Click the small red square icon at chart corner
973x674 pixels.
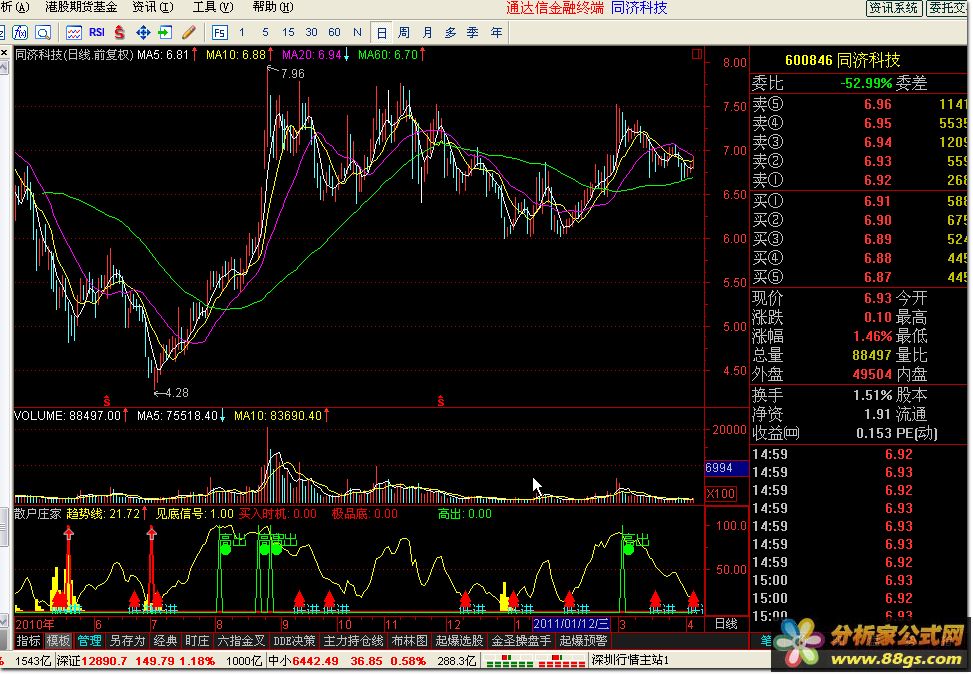(x=696, y=54)
